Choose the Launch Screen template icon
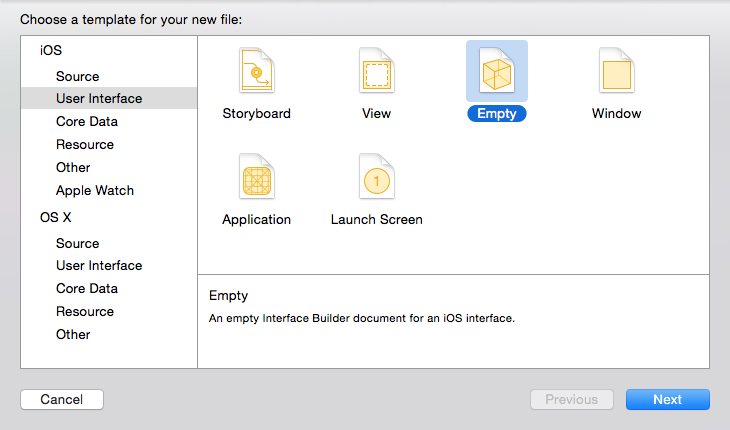This screenshot has height=430, width=730. (x=377, y=177)
